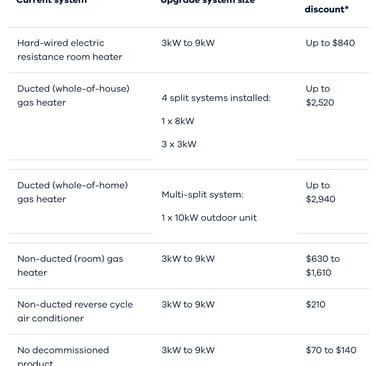Select the '$70 to $140' discount range
Screen dimensions: 375x366
point(331,350)
